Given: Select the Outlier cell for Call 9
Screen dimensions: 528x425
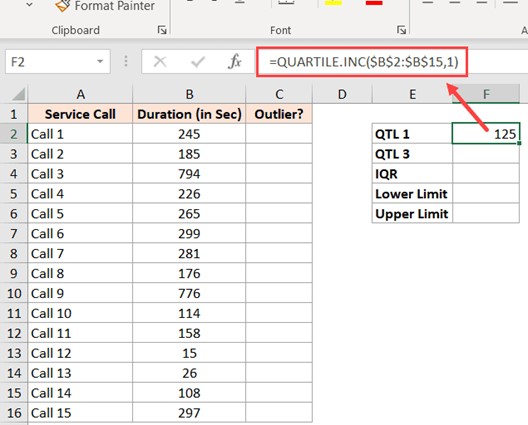Looking at the screenshot, I should click(279, 293).
